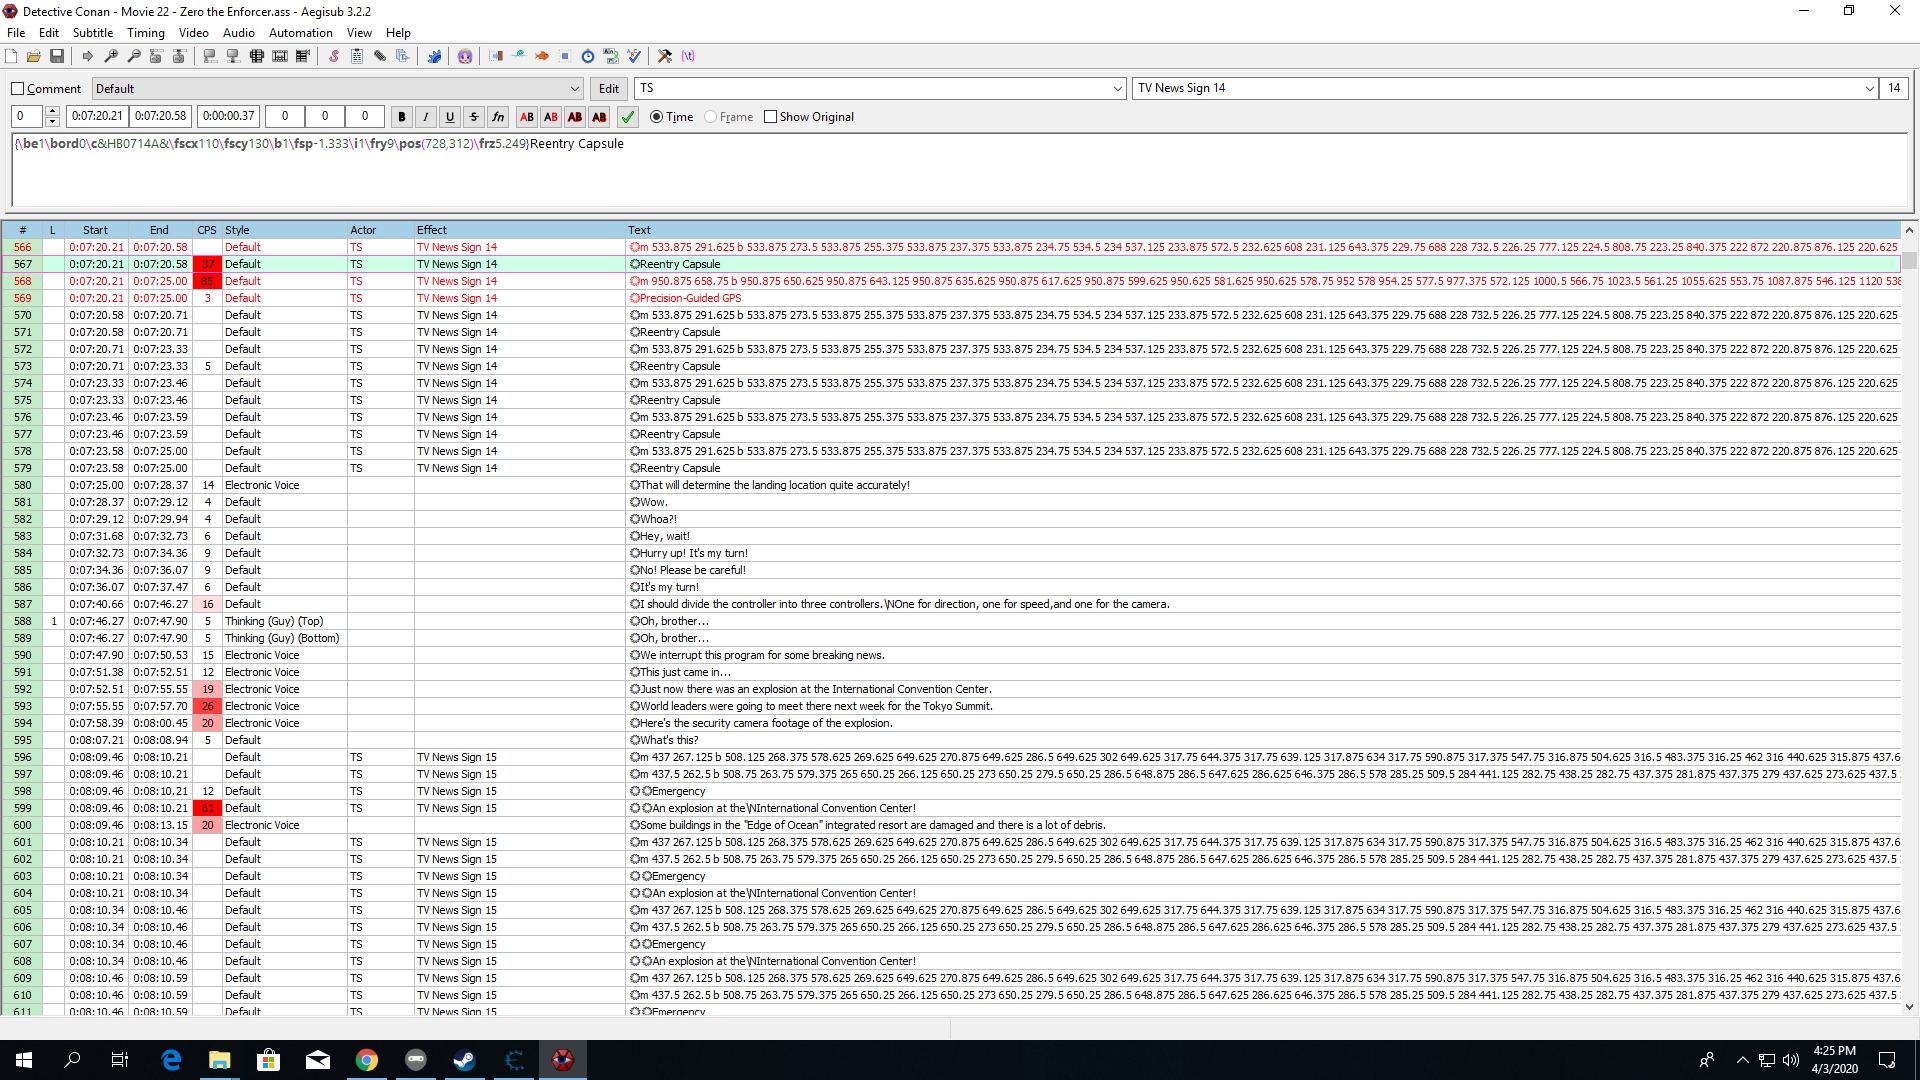The image size is (1920, 1080).
Task: Enable the Comment checkbox
Action: (x=18, y=89)
